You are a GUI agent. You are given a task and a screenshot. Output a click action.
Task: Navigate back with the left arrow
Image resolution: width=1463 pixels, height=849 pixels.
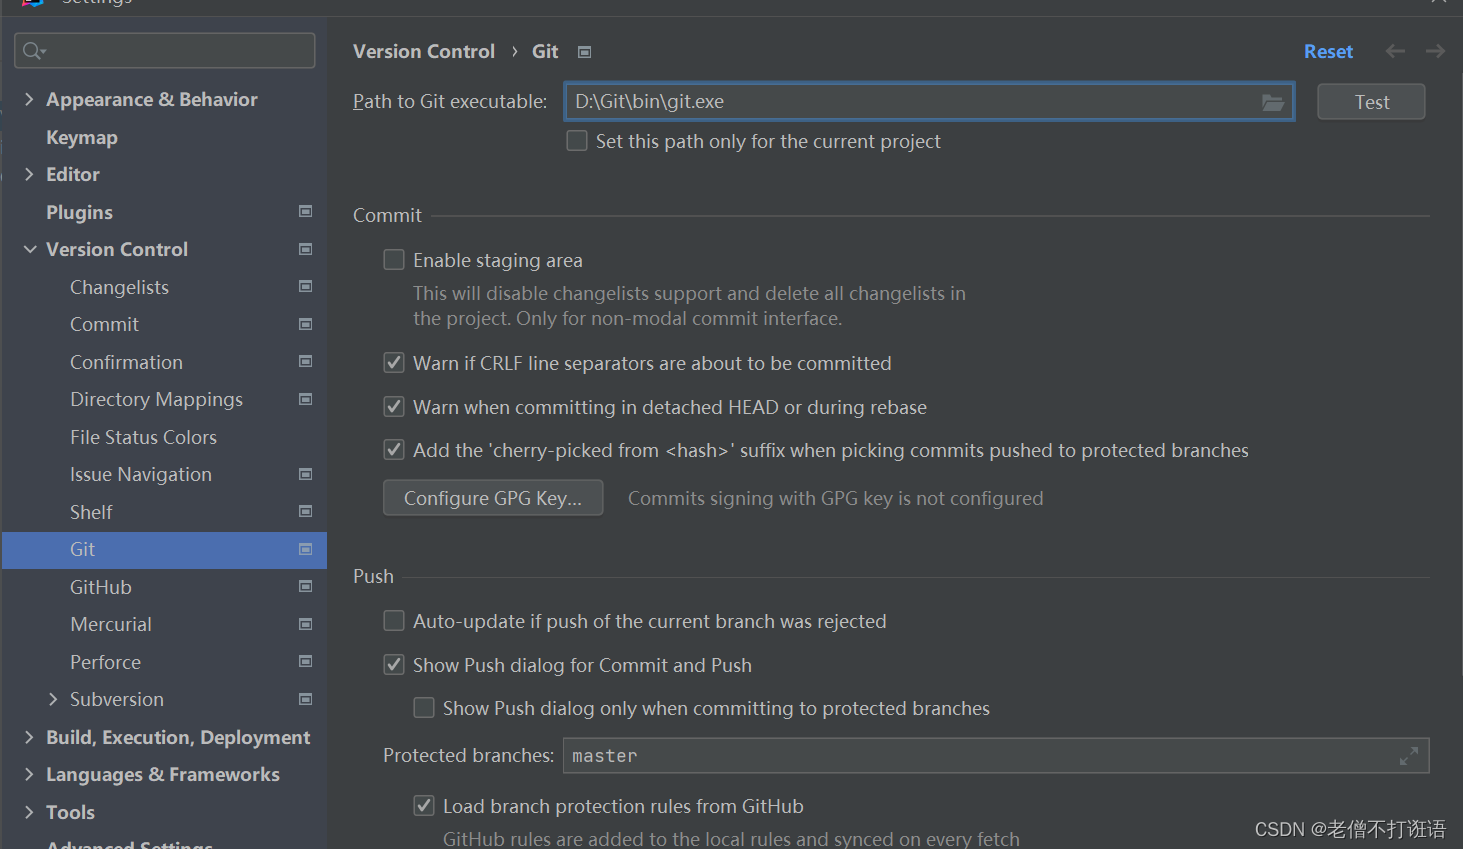click(1395, 51)
